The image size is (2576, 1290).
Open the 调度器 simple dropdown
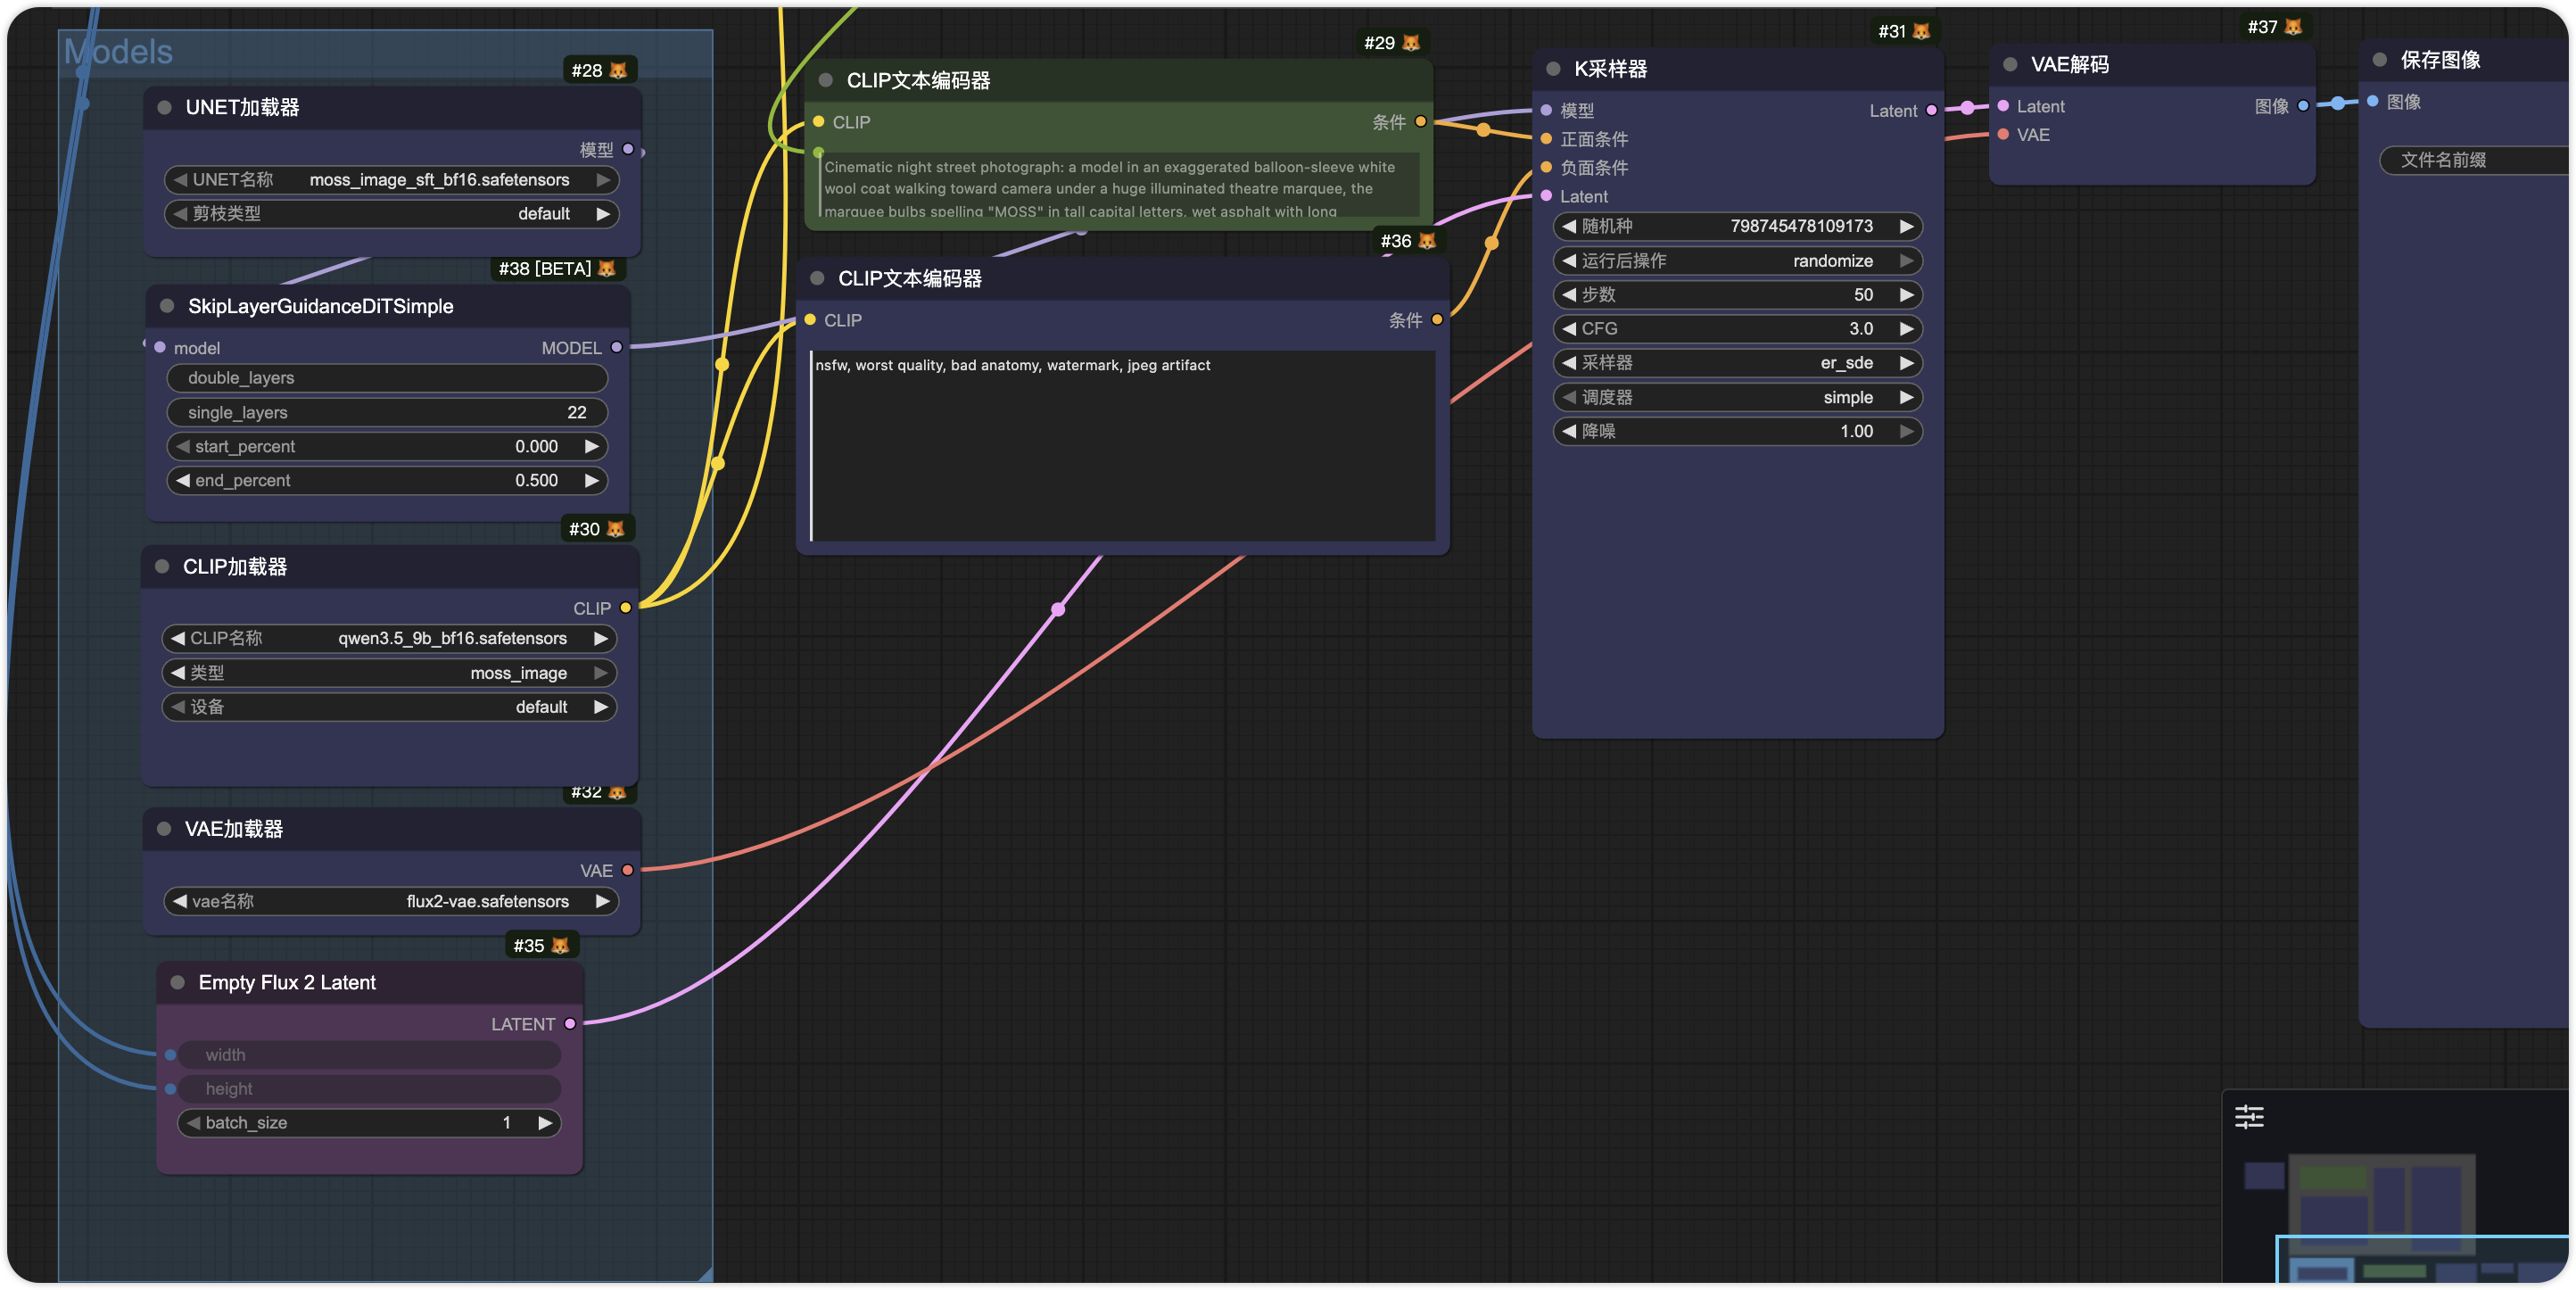pos(1737,397)
